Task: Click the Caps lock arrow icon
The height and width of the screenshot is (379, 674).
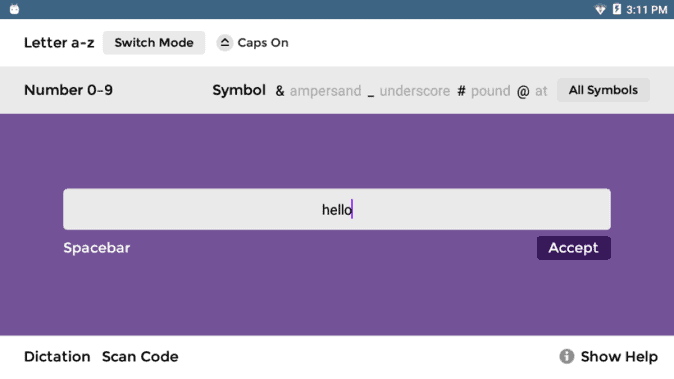Action: [224, 43]
